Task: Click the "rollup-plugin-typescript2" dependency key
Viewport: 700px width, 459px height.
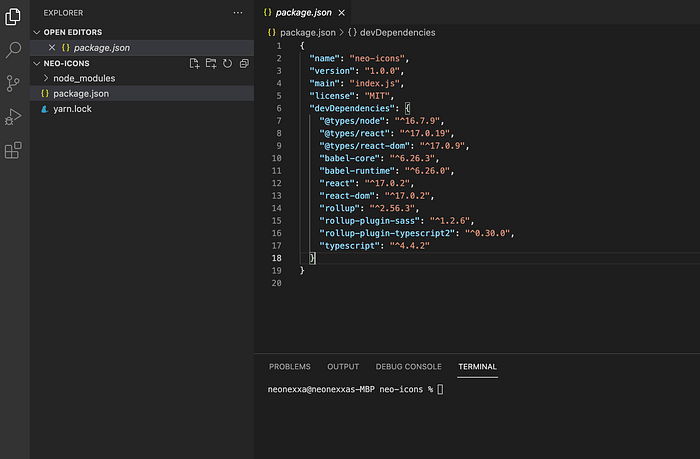Action: click(x=387, y=233)
